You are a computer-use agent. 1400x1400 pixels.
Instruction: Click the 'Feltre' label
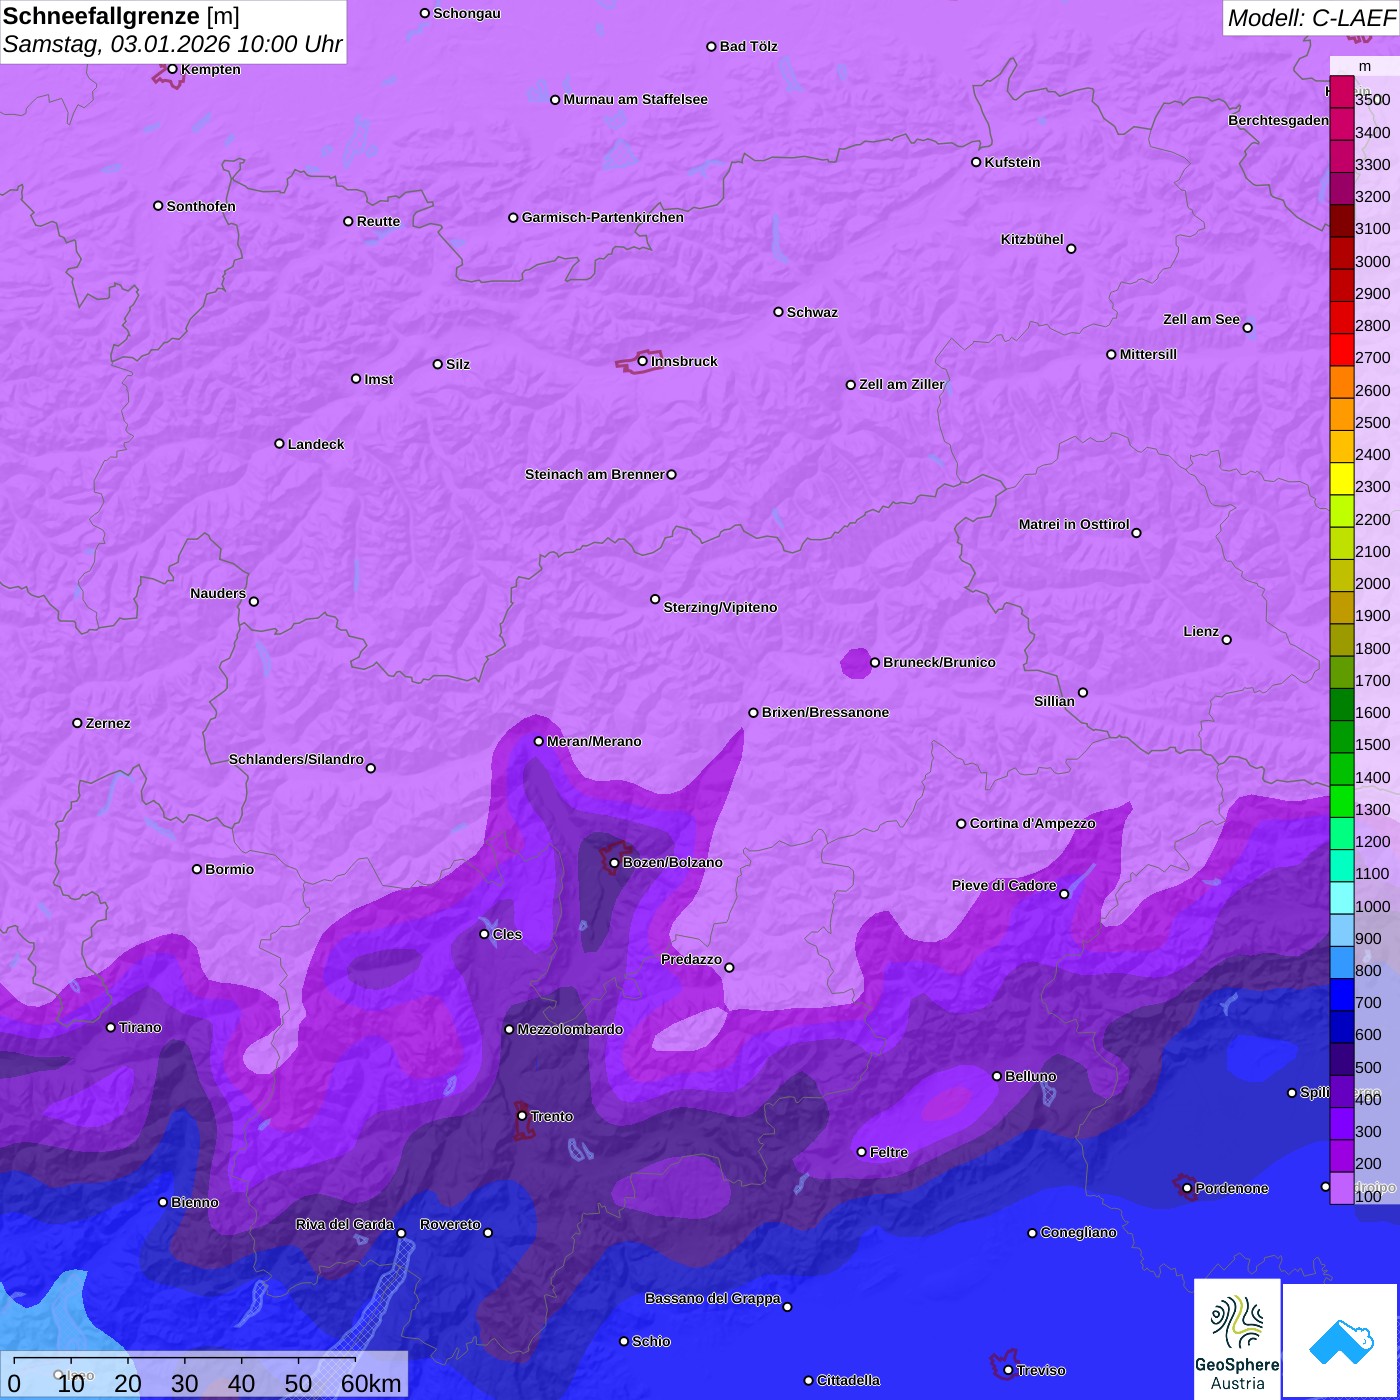(889, 1152)
